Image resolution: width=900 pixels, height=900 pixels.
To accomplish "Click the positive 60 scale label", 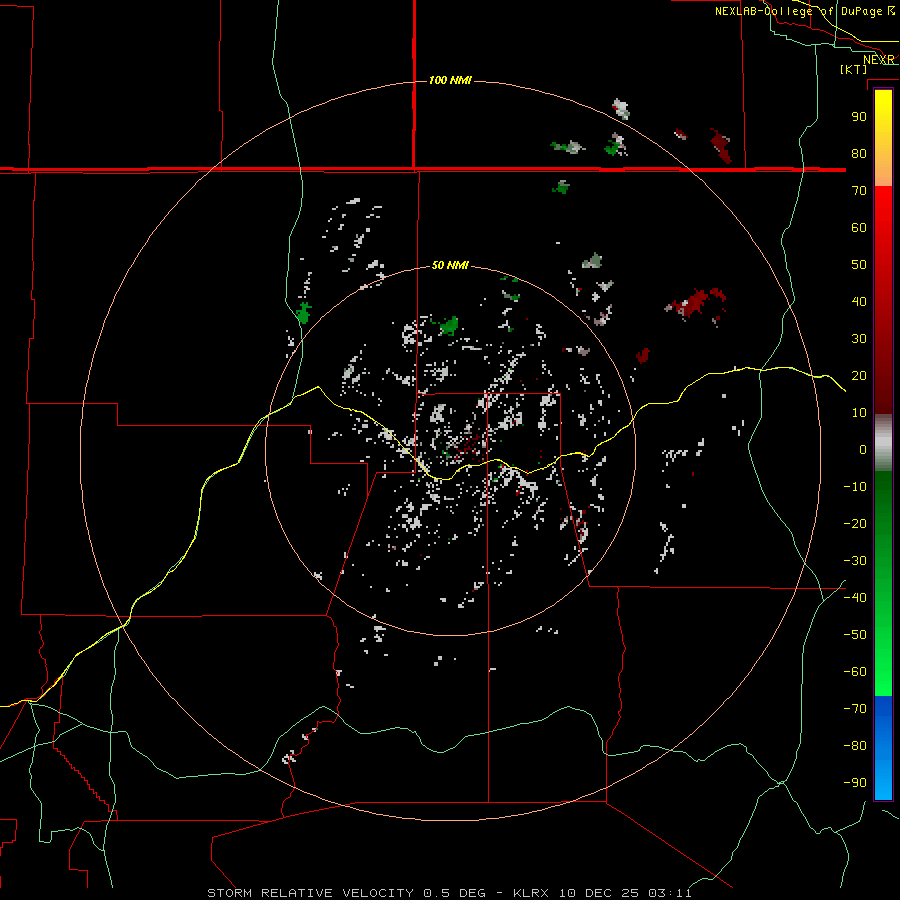I will 859,227.
